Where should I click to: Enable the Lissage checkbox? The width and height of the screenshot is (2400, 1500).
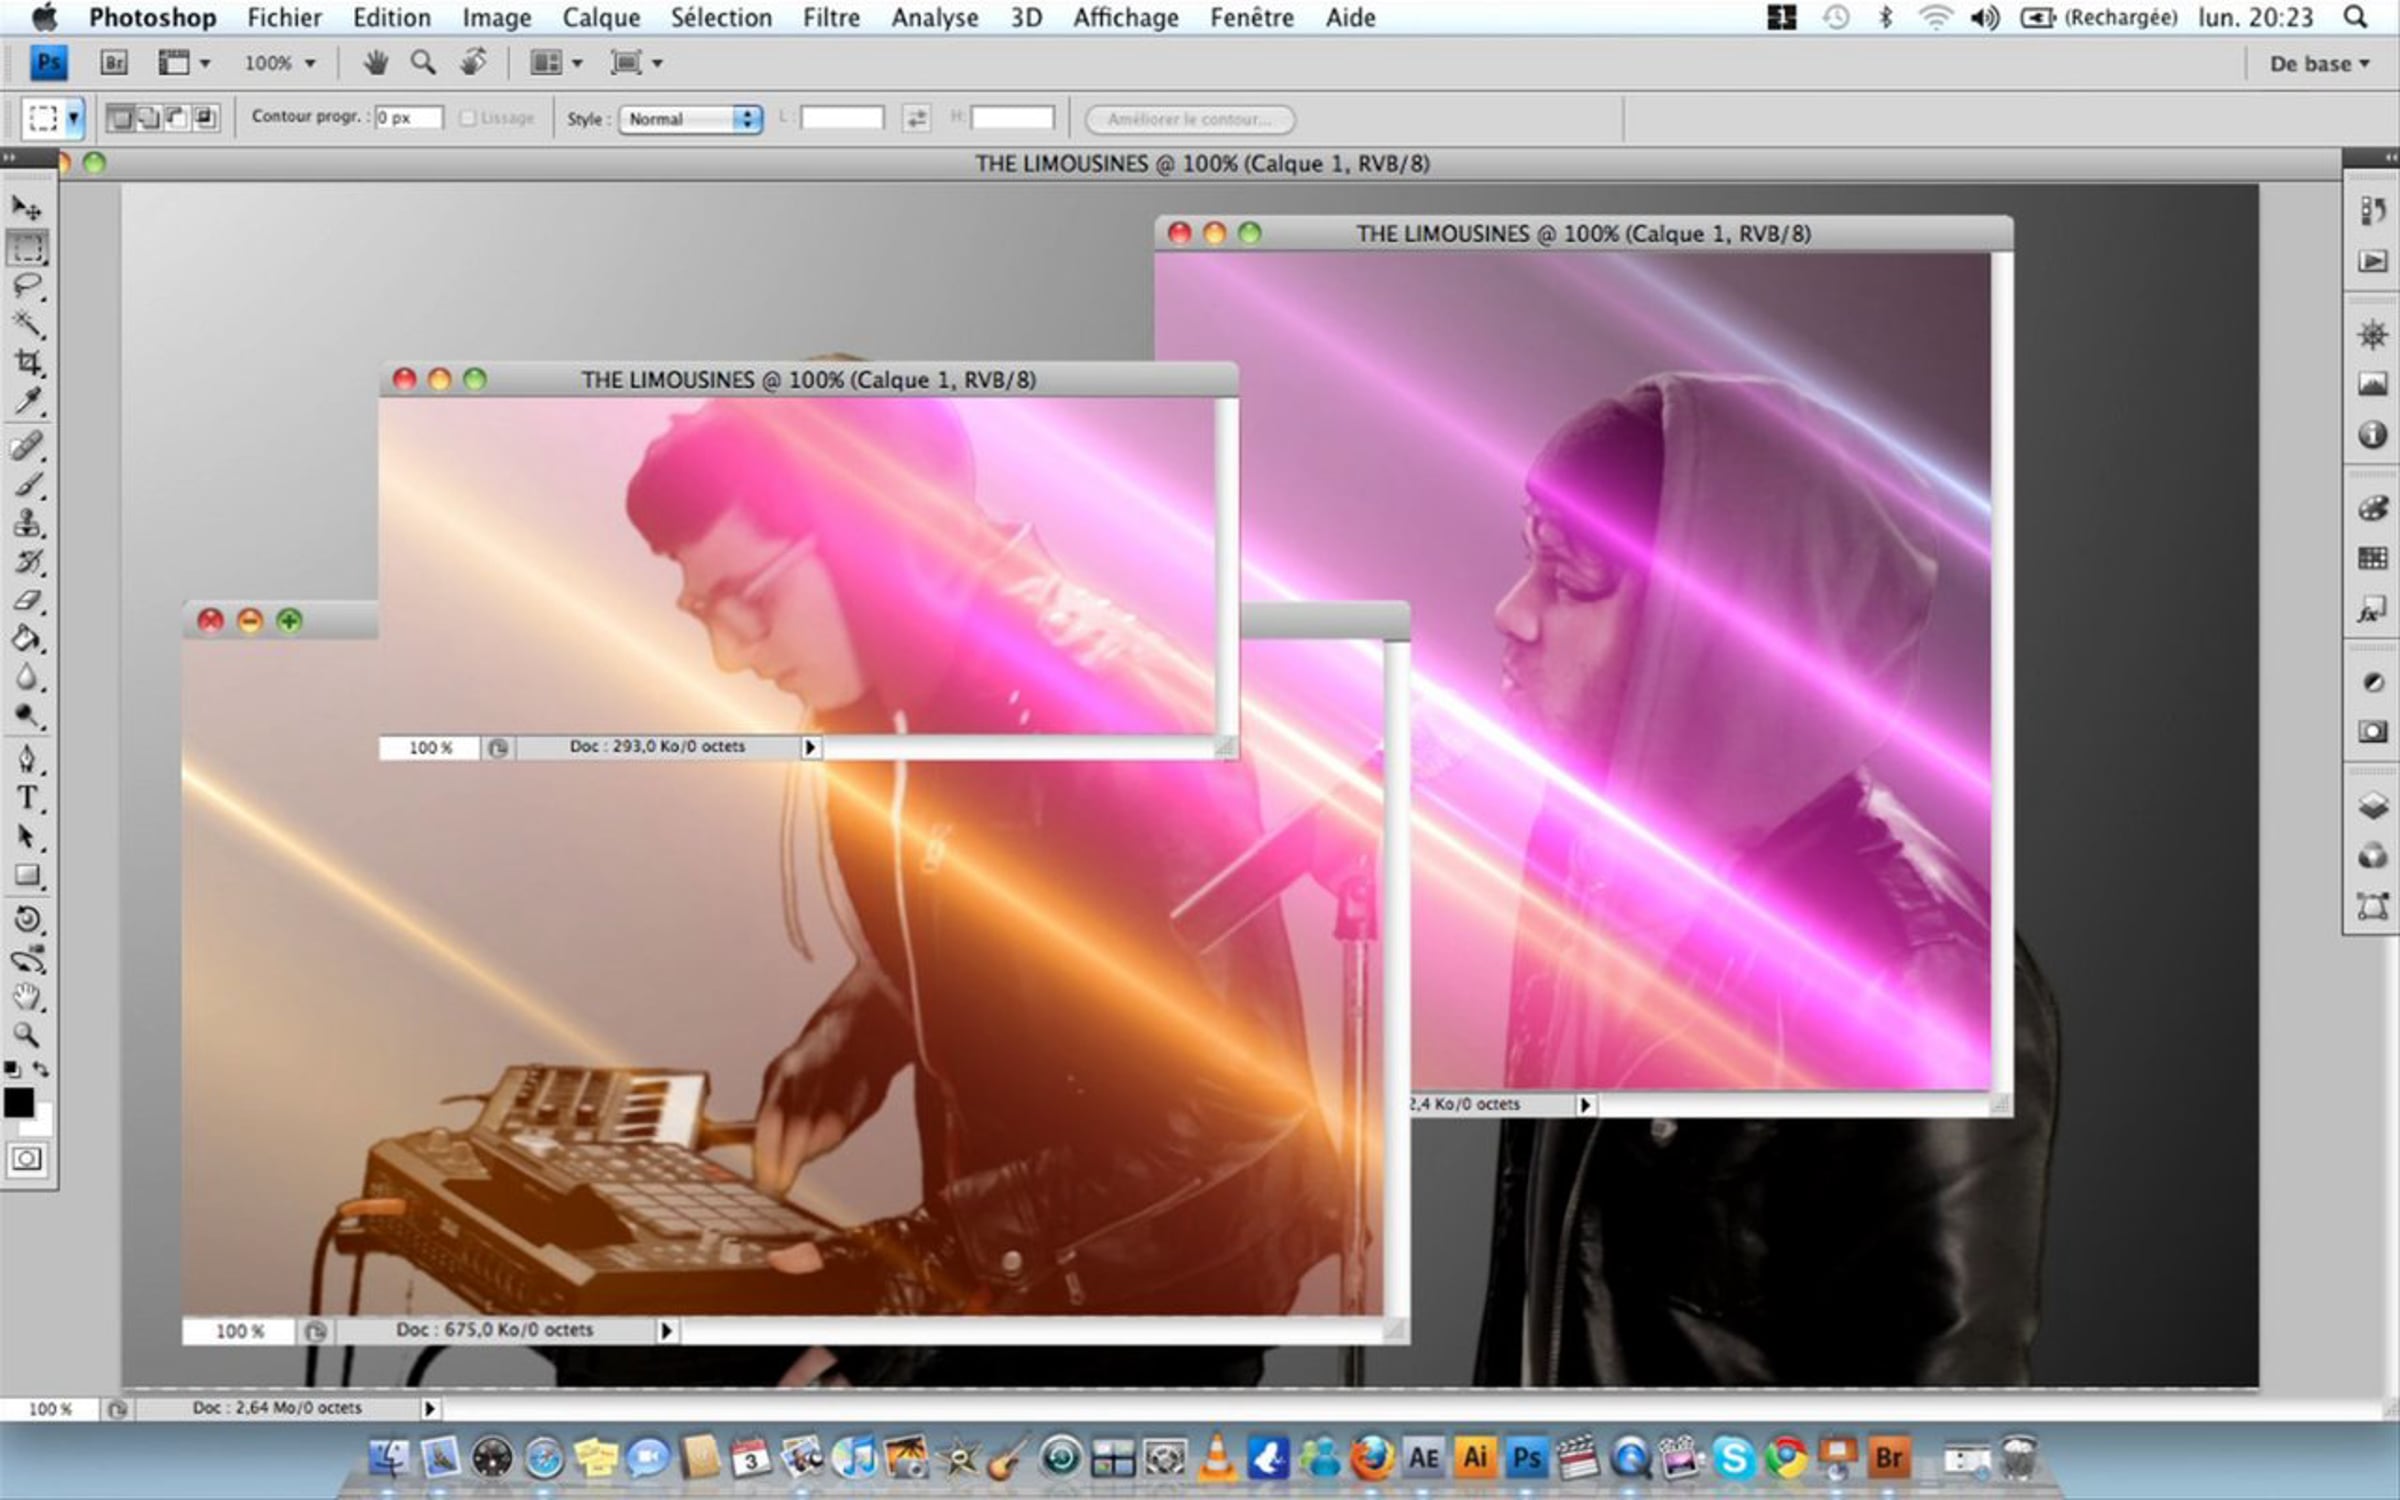click(x=467, y=118)
